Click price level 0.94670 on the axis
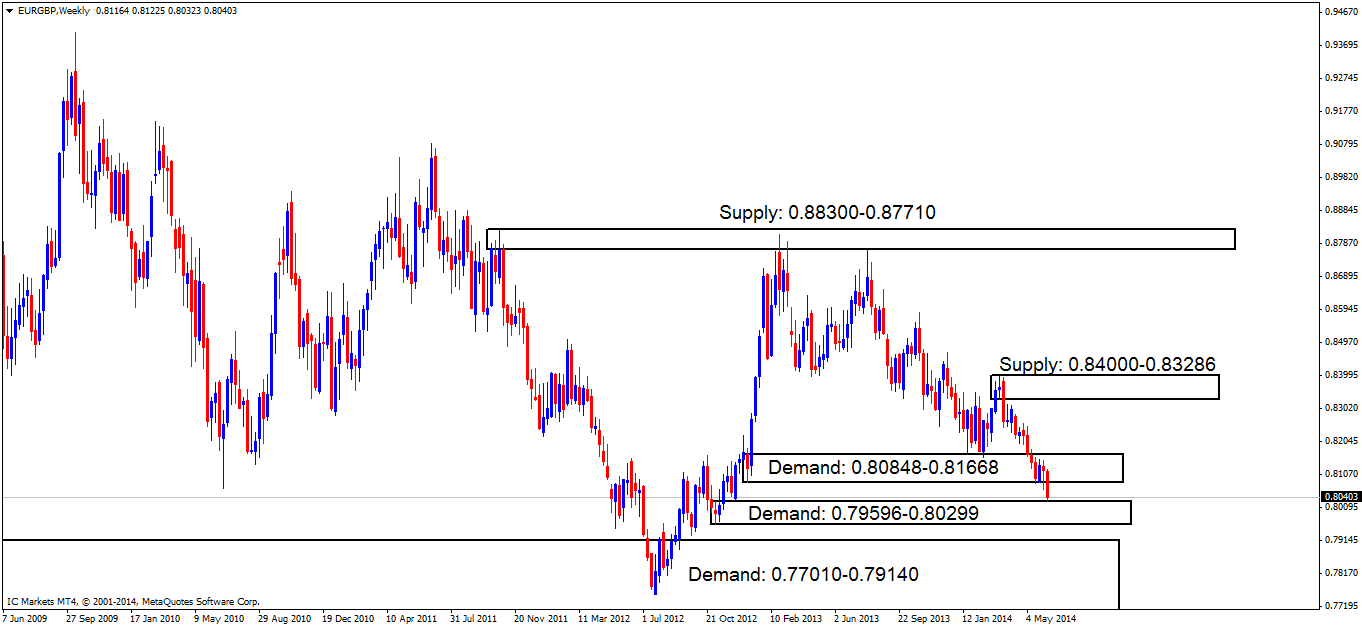Viewport: 1362px width, 627px height. pos(1341,12)
